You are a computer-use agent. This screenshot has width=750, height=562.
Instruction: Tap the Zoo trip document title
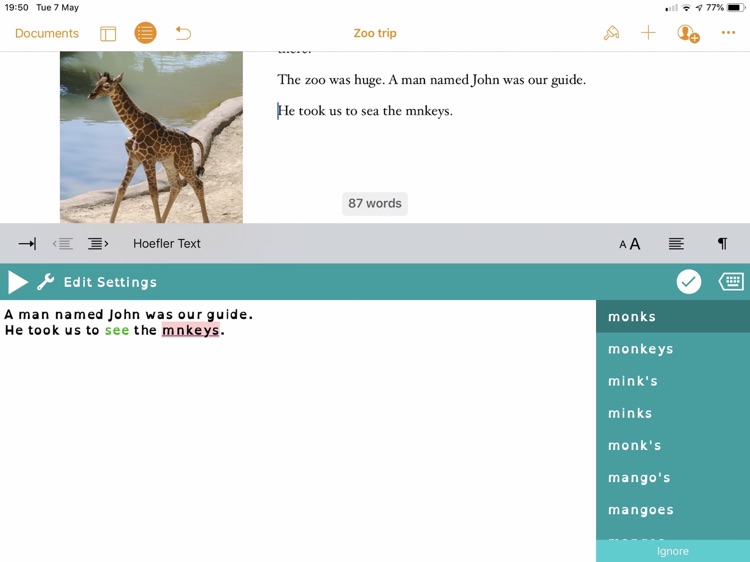375,33
